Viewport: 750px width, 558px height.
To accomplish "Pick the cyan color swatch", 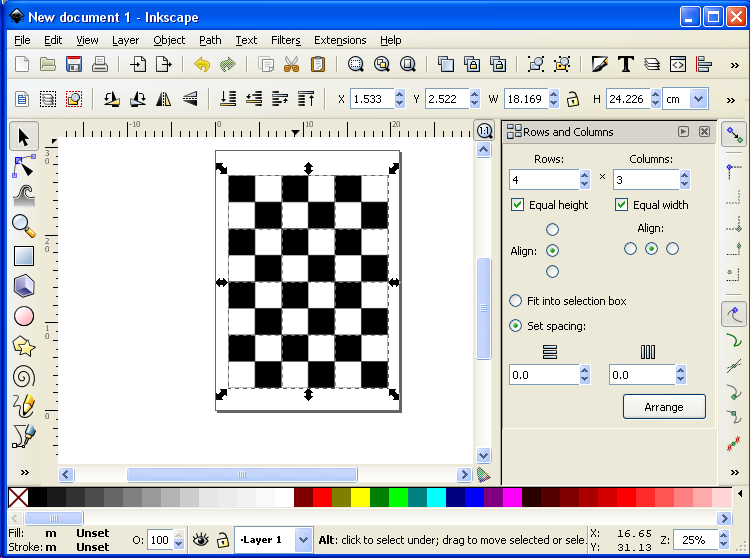I will point(436,497).
